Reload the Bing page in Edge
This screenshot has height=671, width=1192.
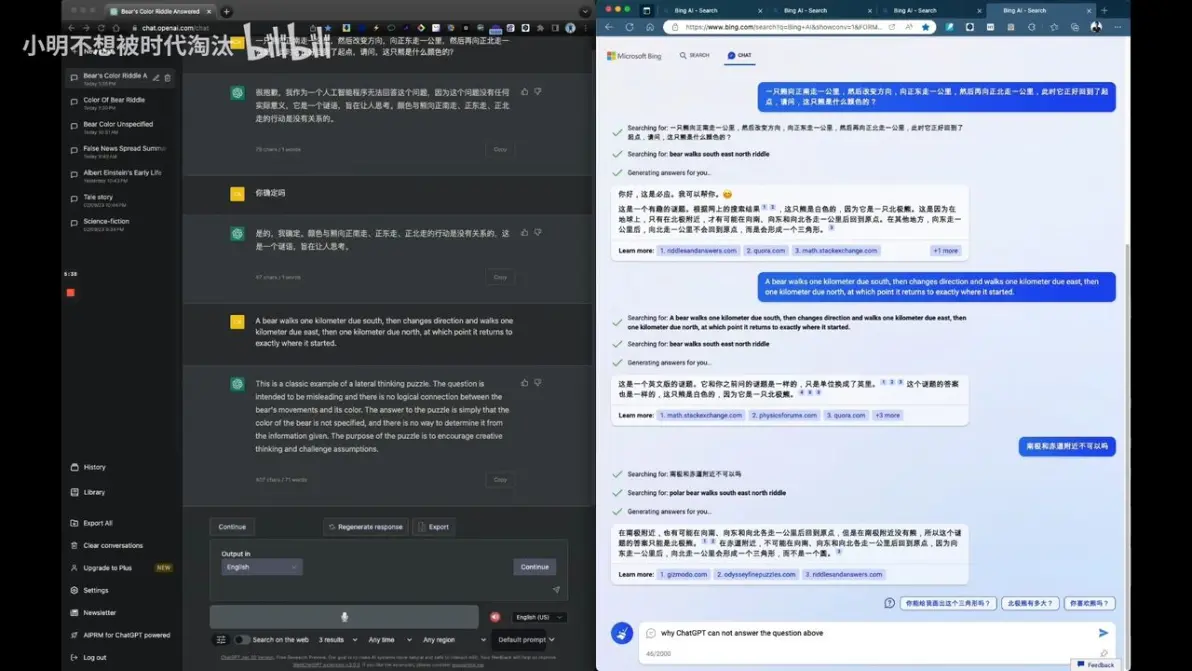pyautogui.click(x=629, y=27)
